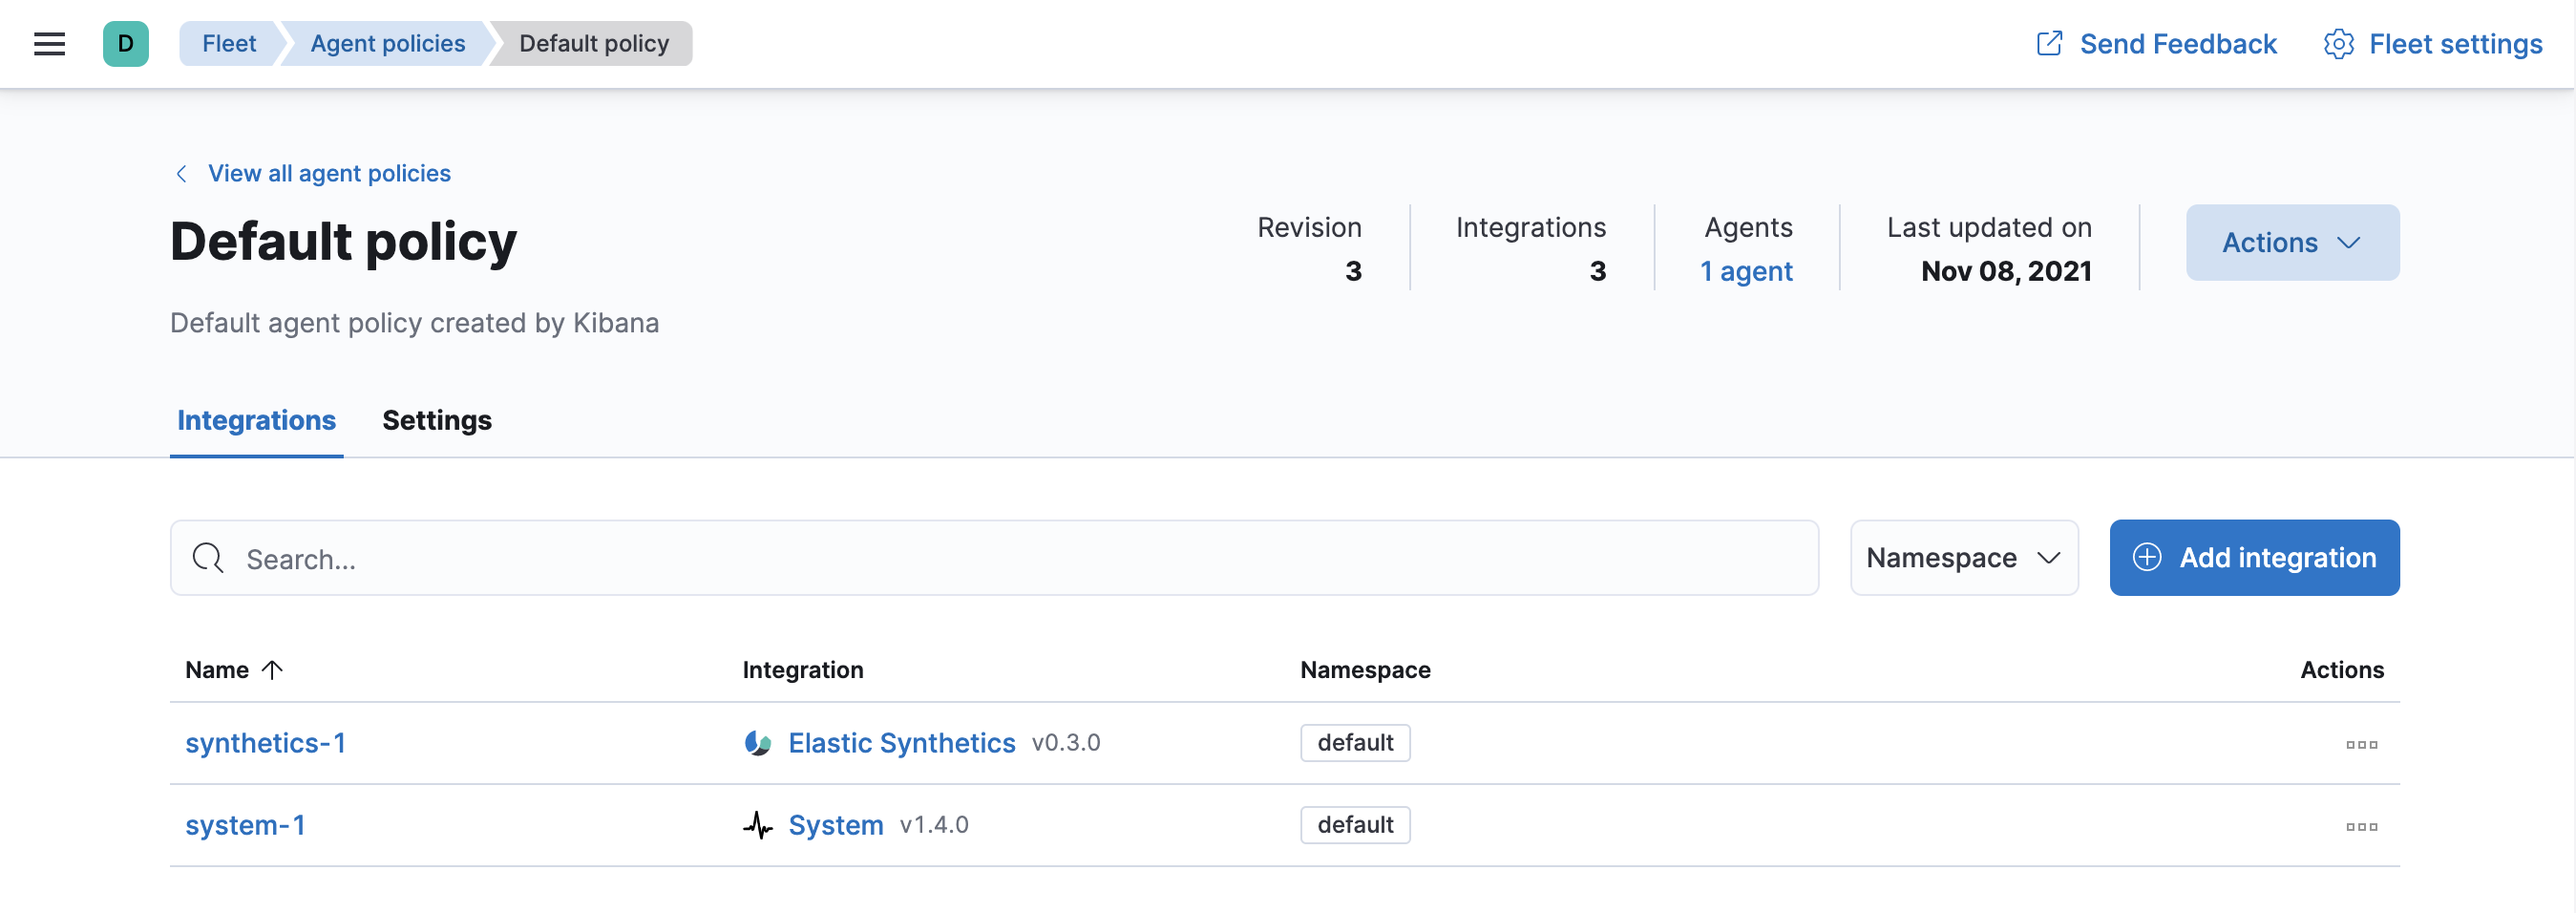The image size is (2576, 913).
Task: Click the Add integration button
Action: point(2254,557)
